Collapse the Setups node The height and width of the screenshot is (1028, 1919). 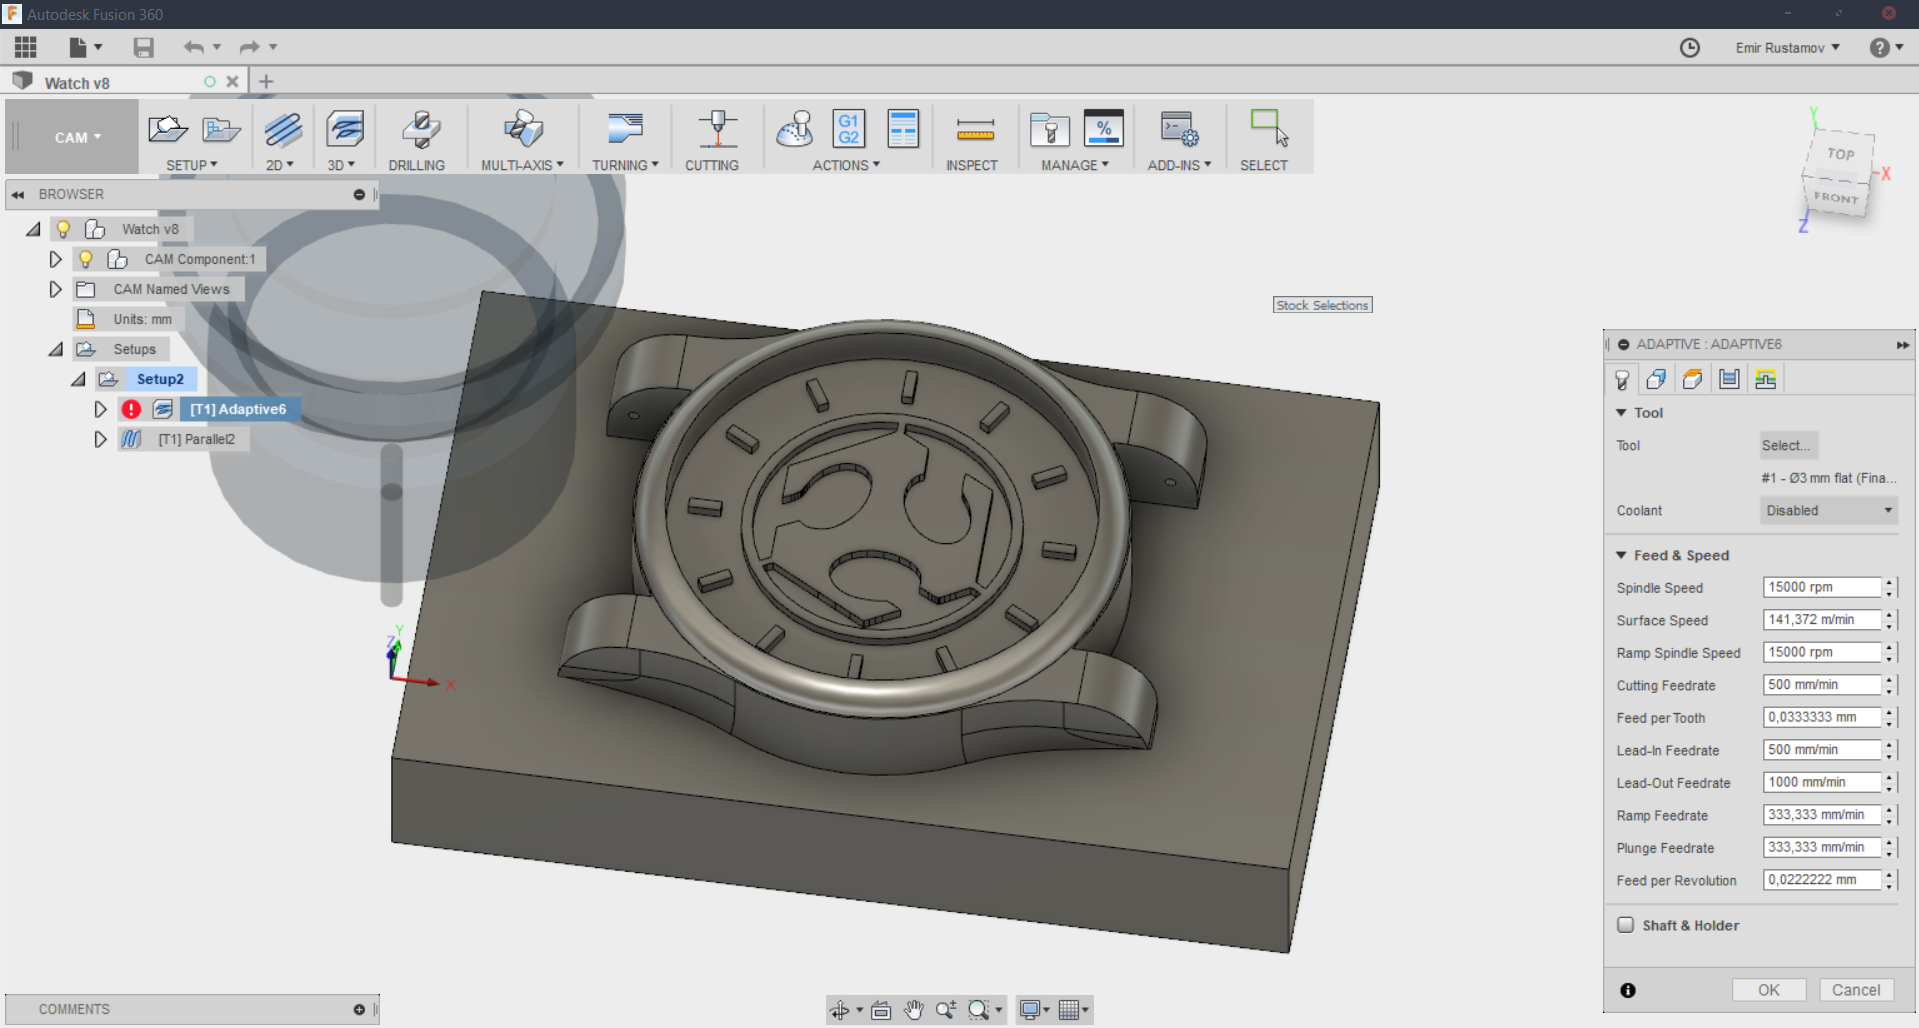[56, 349]
